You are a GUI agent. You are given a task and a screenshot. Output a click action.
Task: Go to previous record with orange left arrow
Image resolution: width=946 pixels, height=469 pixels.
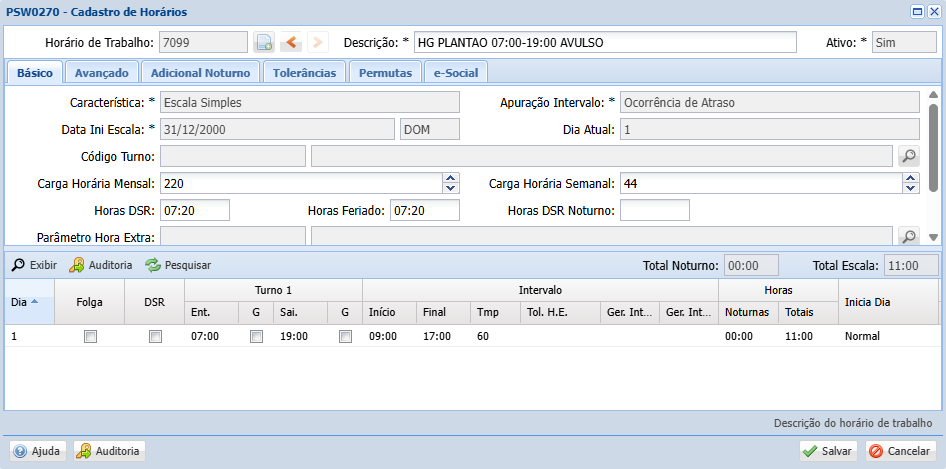291,43
